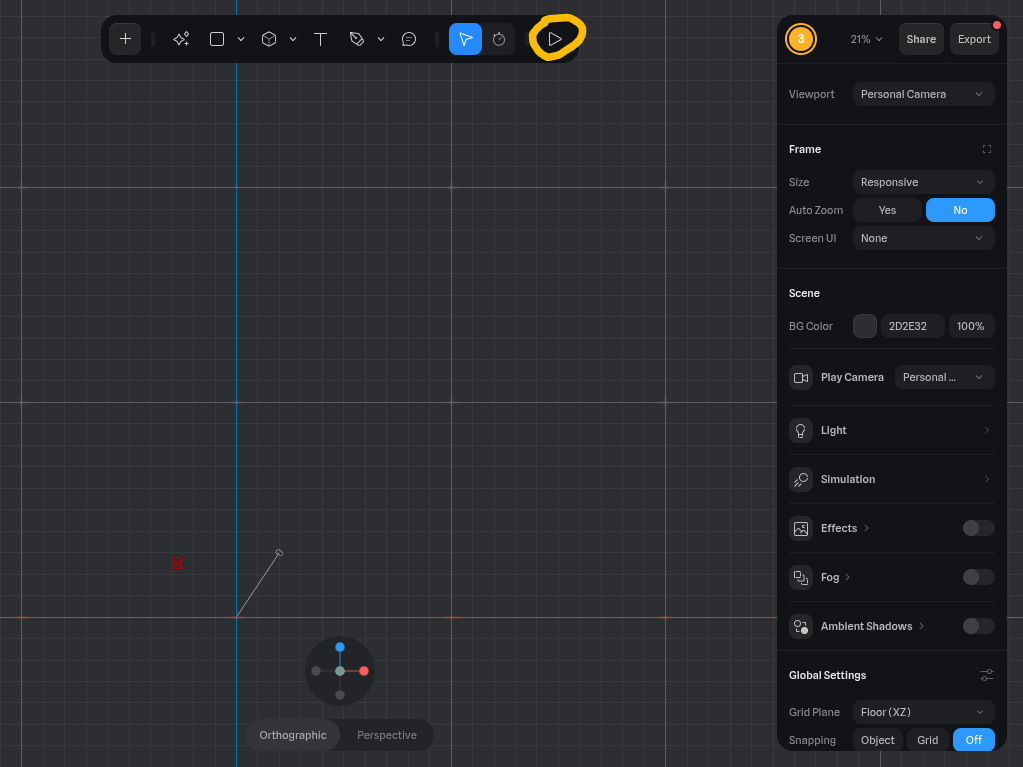The image size is (1023, 767).
Task: Select the Text tool
Action: click(320, 39)
